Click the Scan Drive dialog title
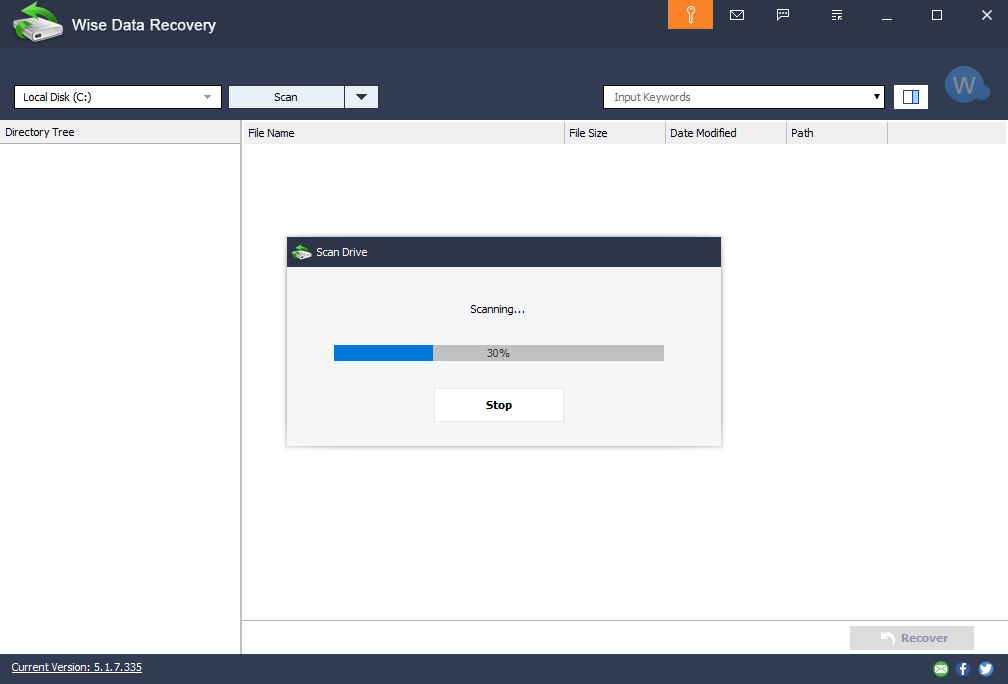The height and width of the screenshot is (684, 1008). 341,252
